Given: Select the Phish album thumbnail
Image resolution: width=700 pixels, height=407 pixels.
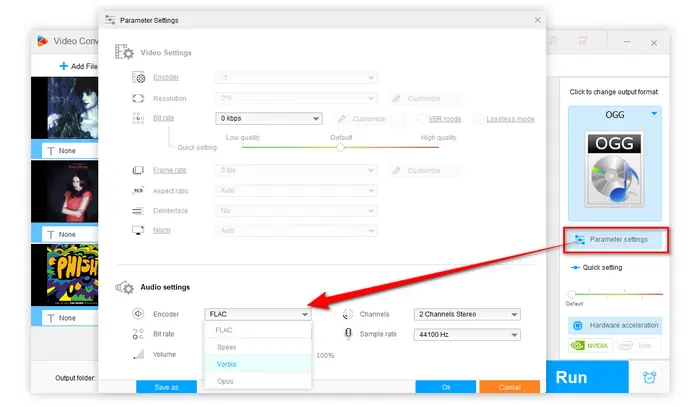Looking at the screenshot, I should (x=69, y=276).
